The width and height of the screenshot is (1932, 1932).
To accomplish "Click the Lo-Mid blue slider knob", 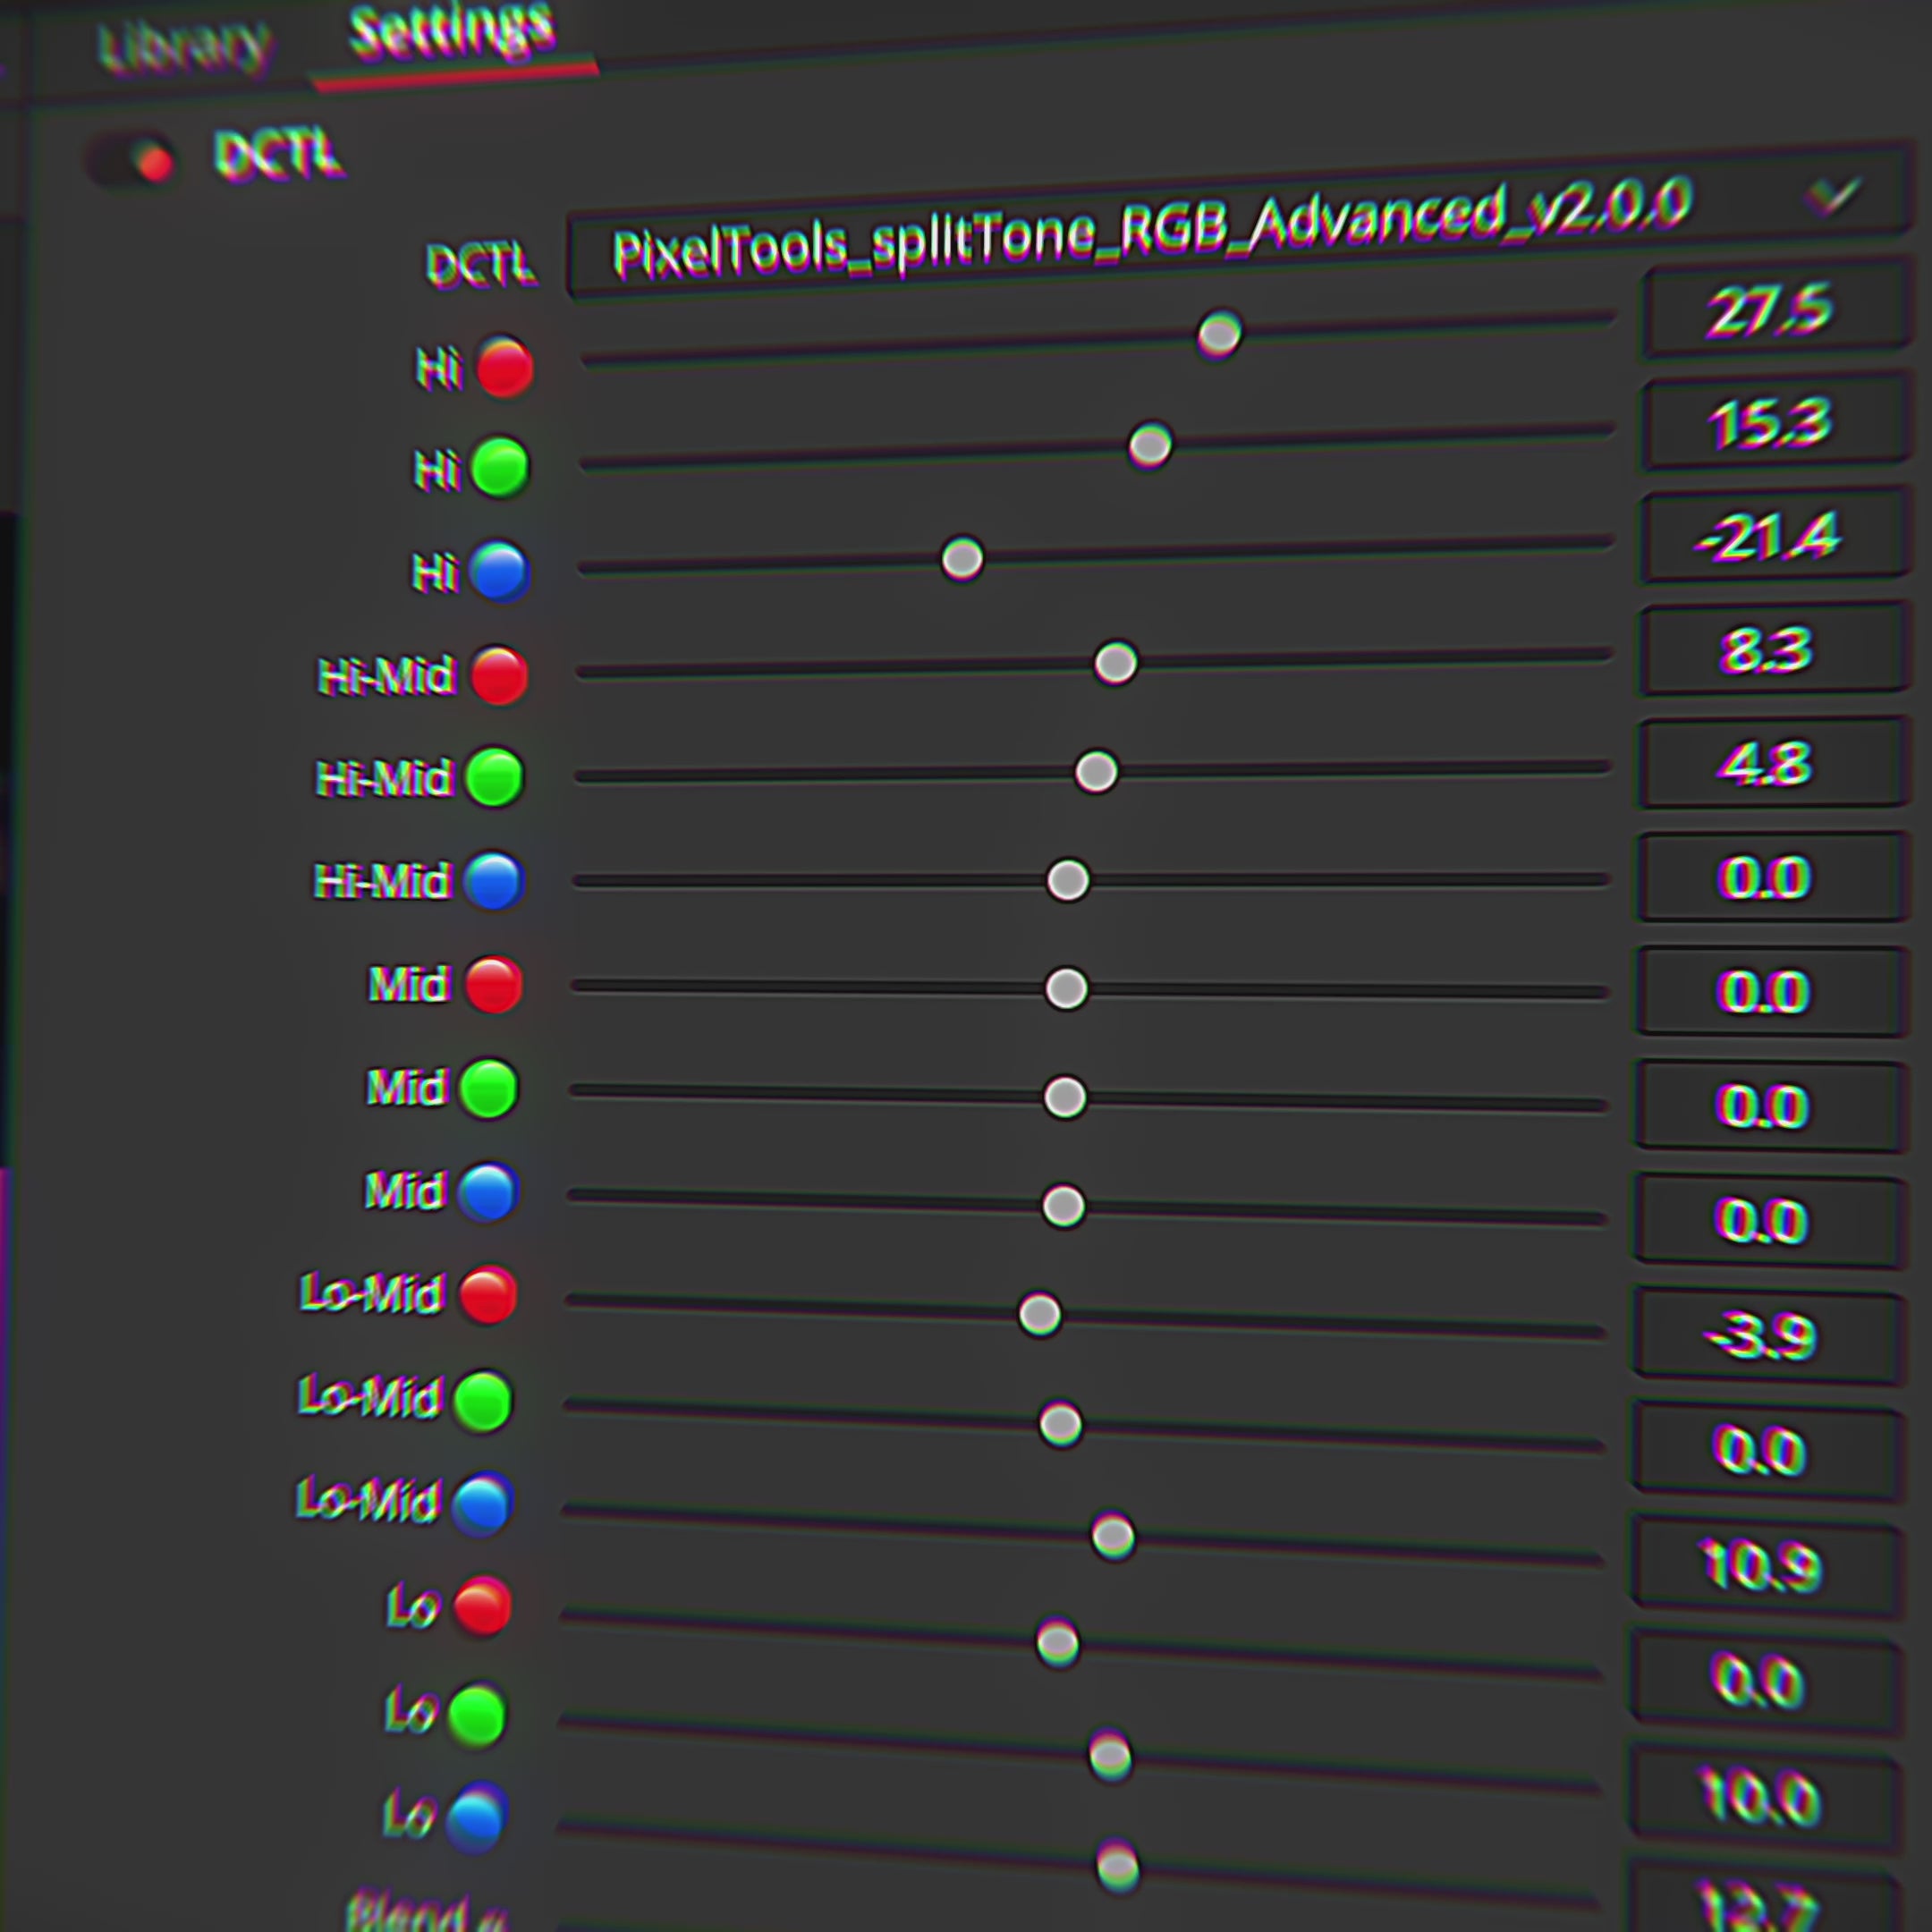I will (x=1113, y=1537).
